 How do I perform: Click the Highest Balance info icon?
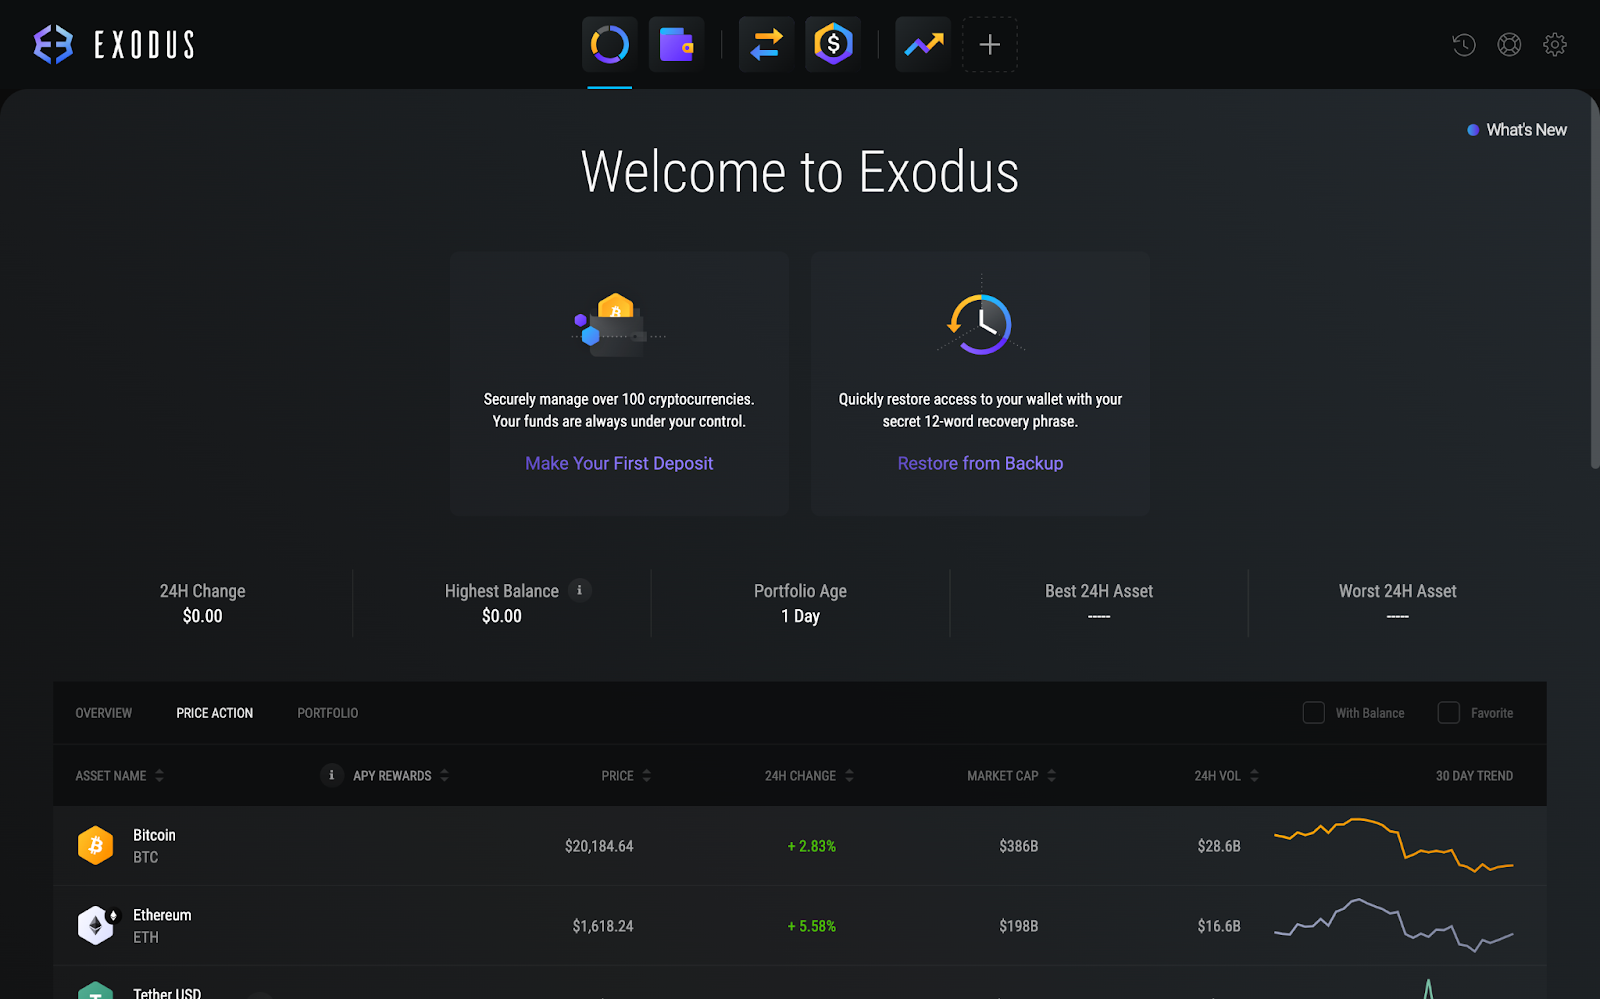[580, 591]
